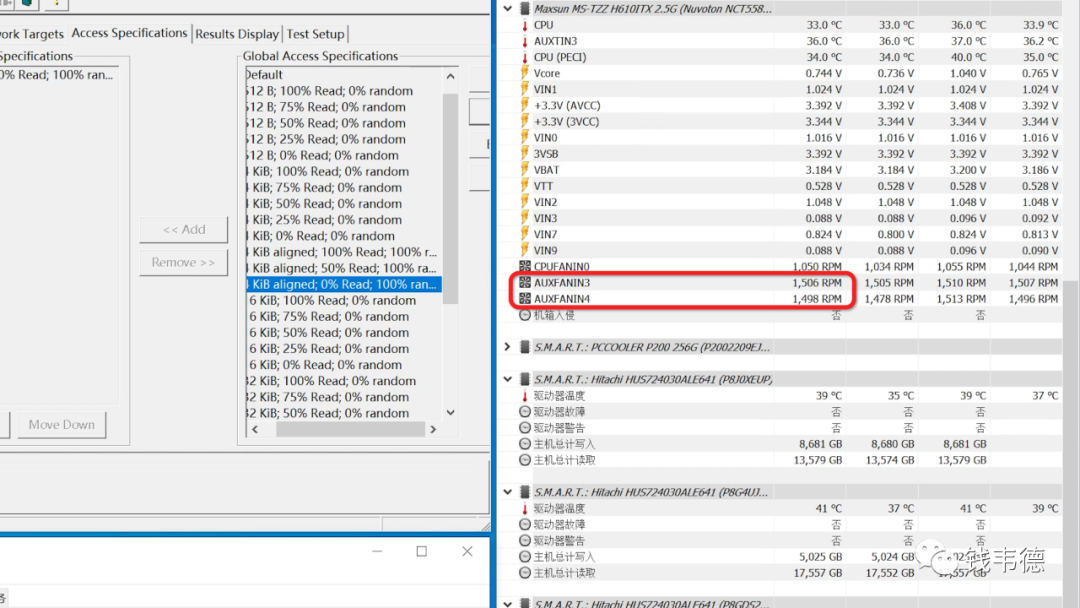Click the vertical scrollbar thumb in specifications list
This screenshot has height=608, width=1080.
click(450, 198)
